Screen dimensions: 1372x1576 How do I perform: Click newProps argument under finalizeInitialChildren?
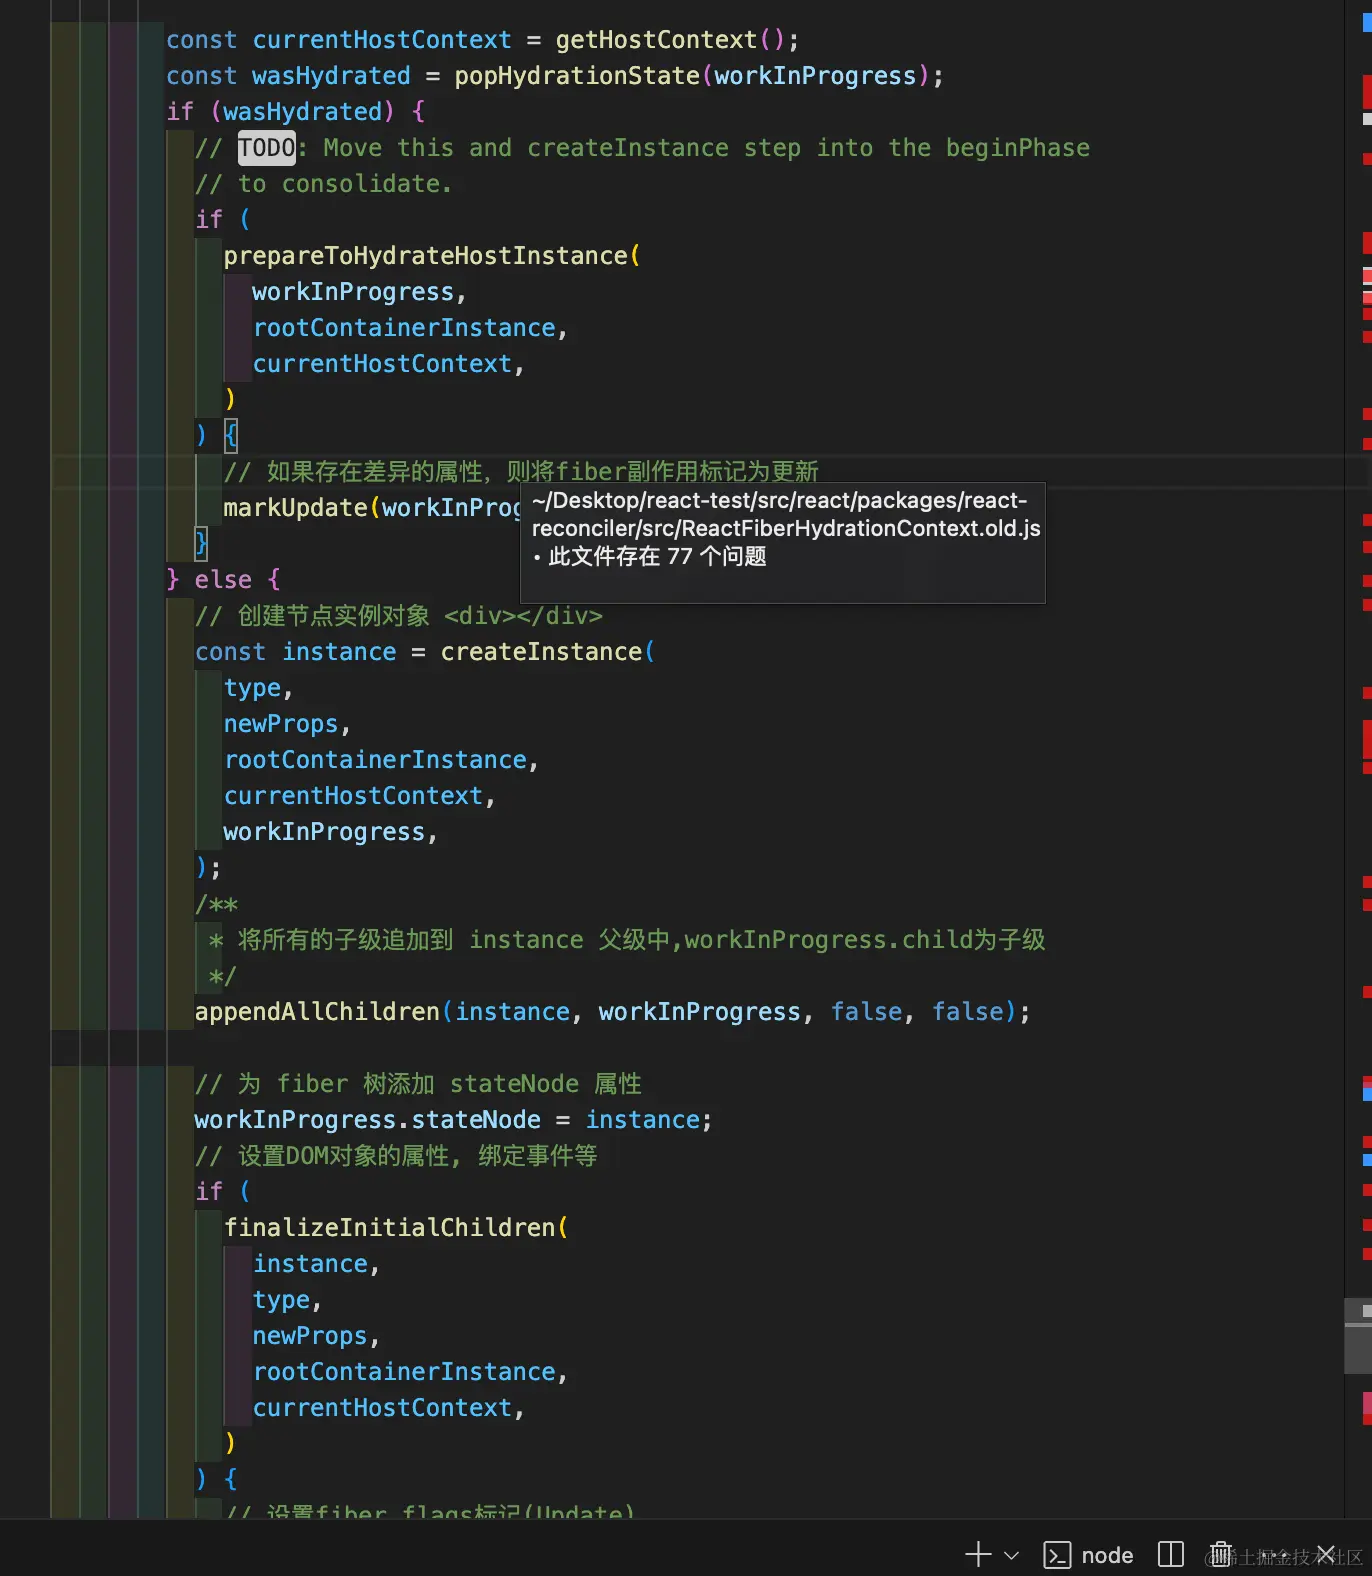tap(310, 1336)
